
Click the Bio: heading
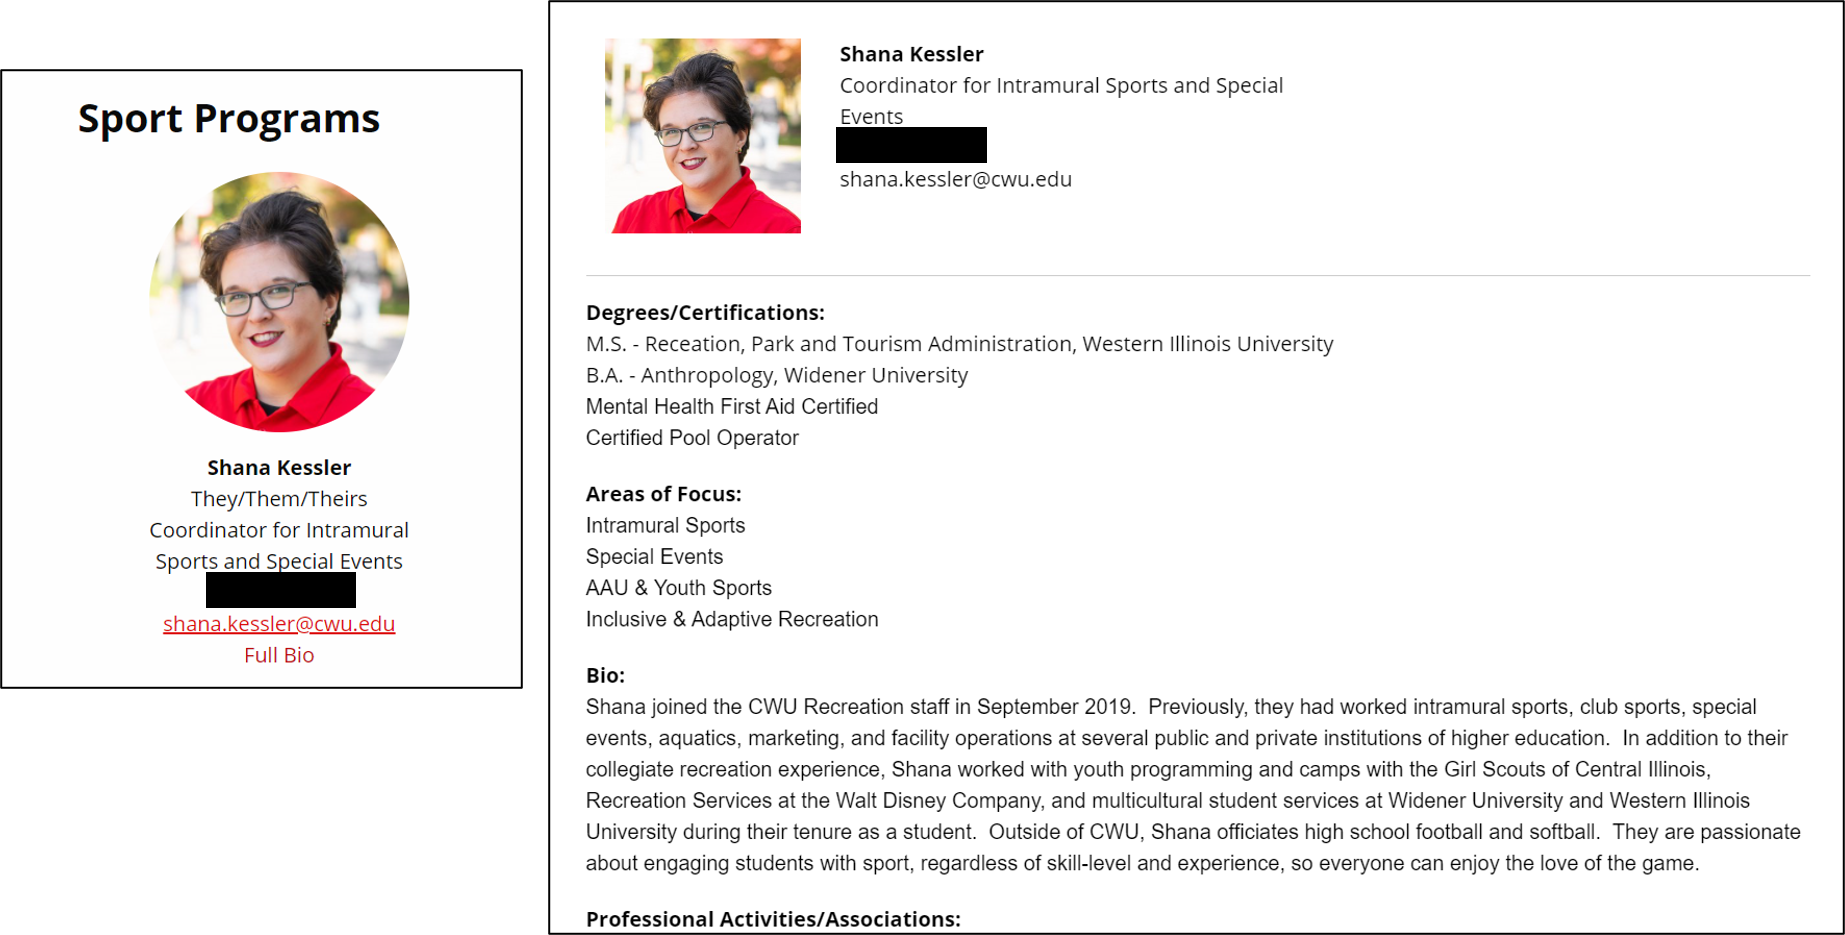605,676
